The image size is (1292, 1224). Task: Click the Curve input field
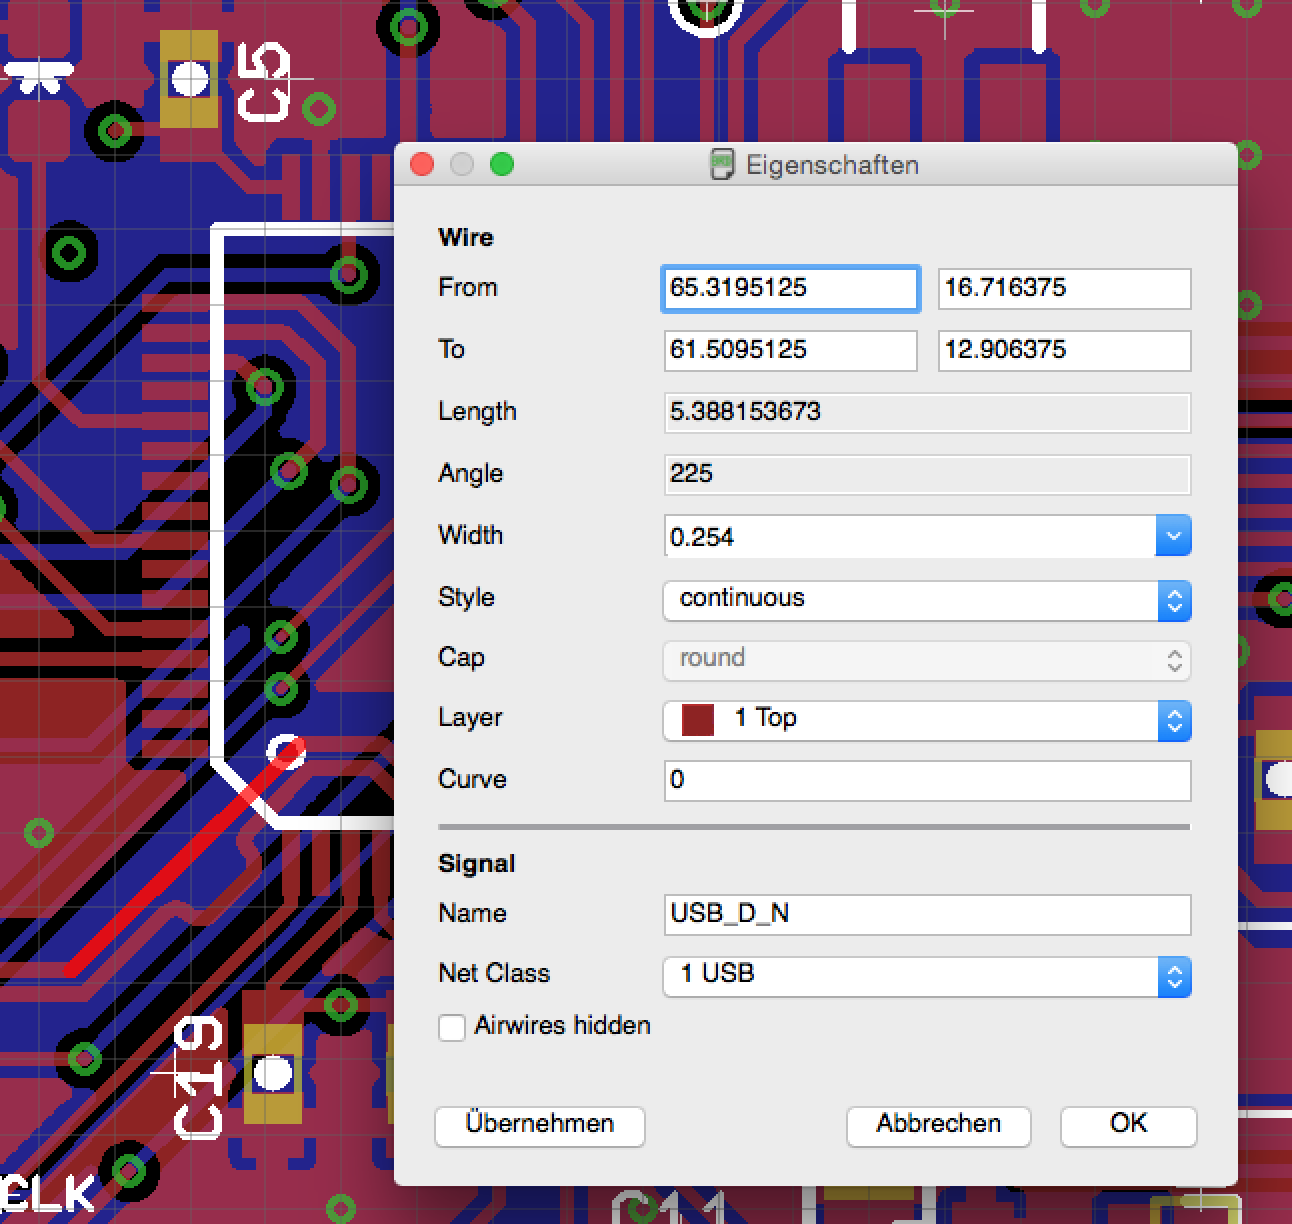927,780
